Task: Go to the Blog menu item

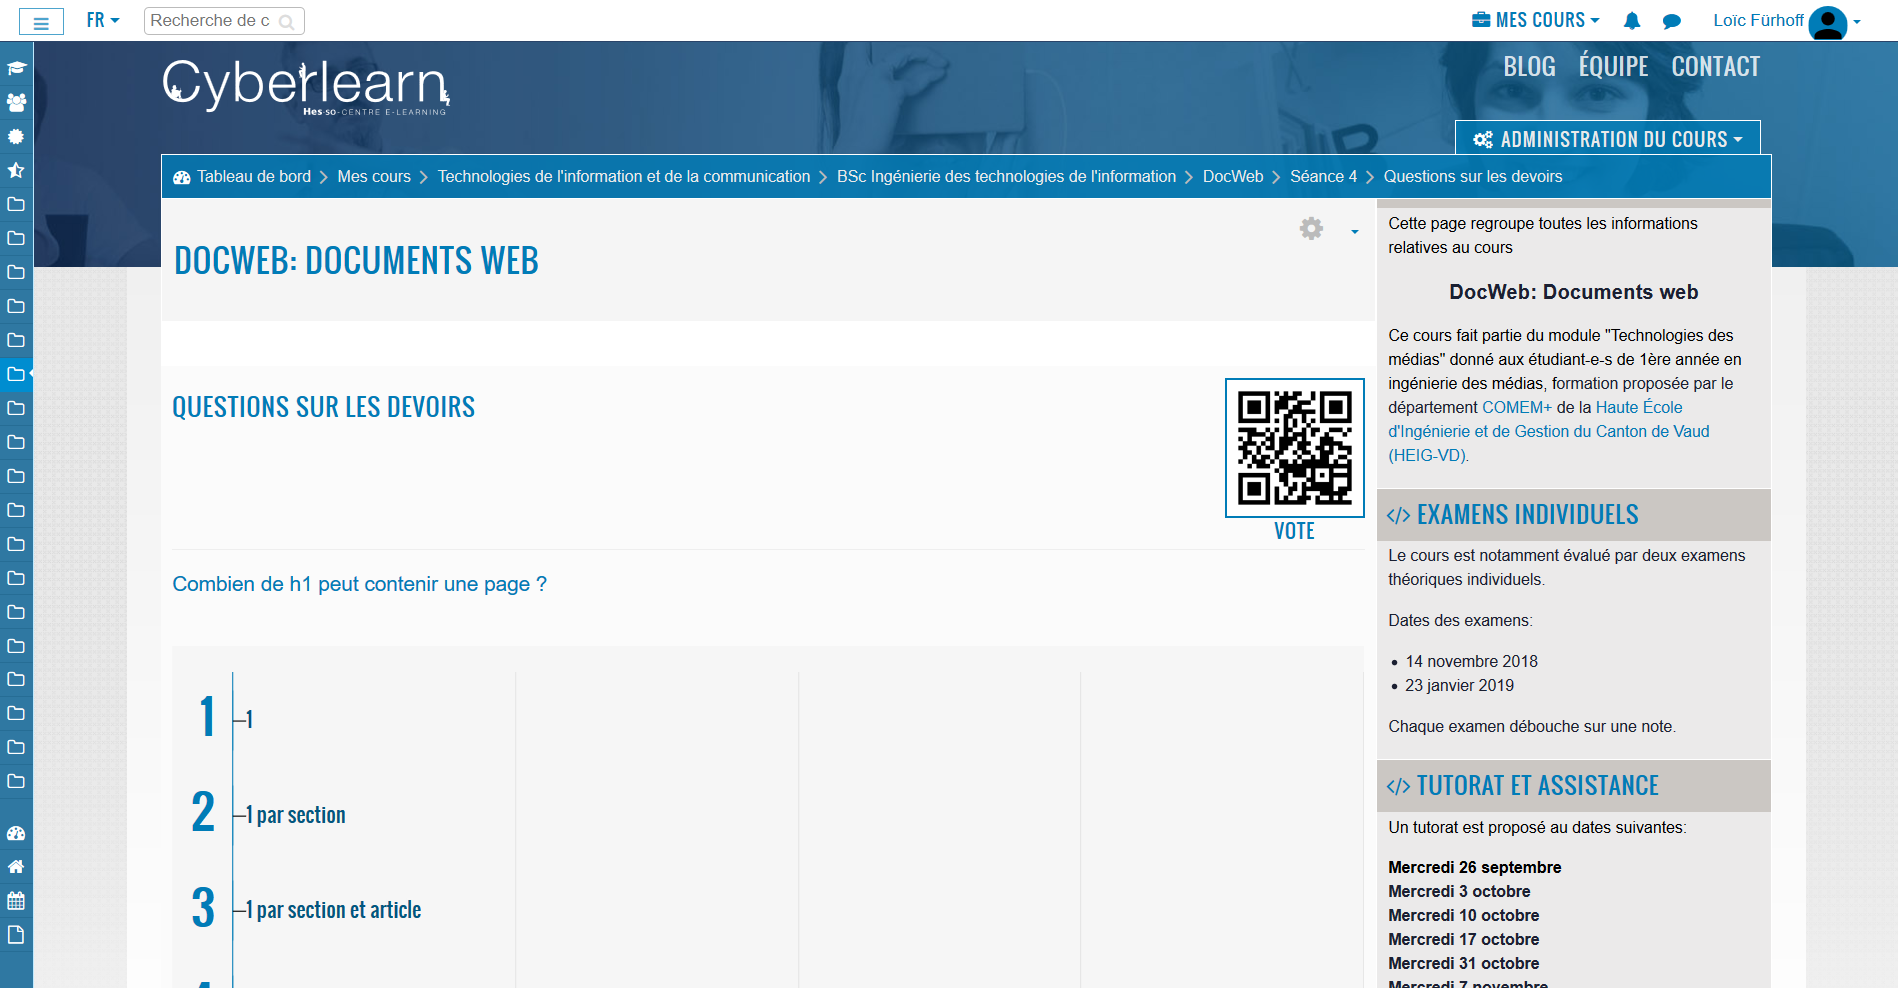Action: 1529,67
